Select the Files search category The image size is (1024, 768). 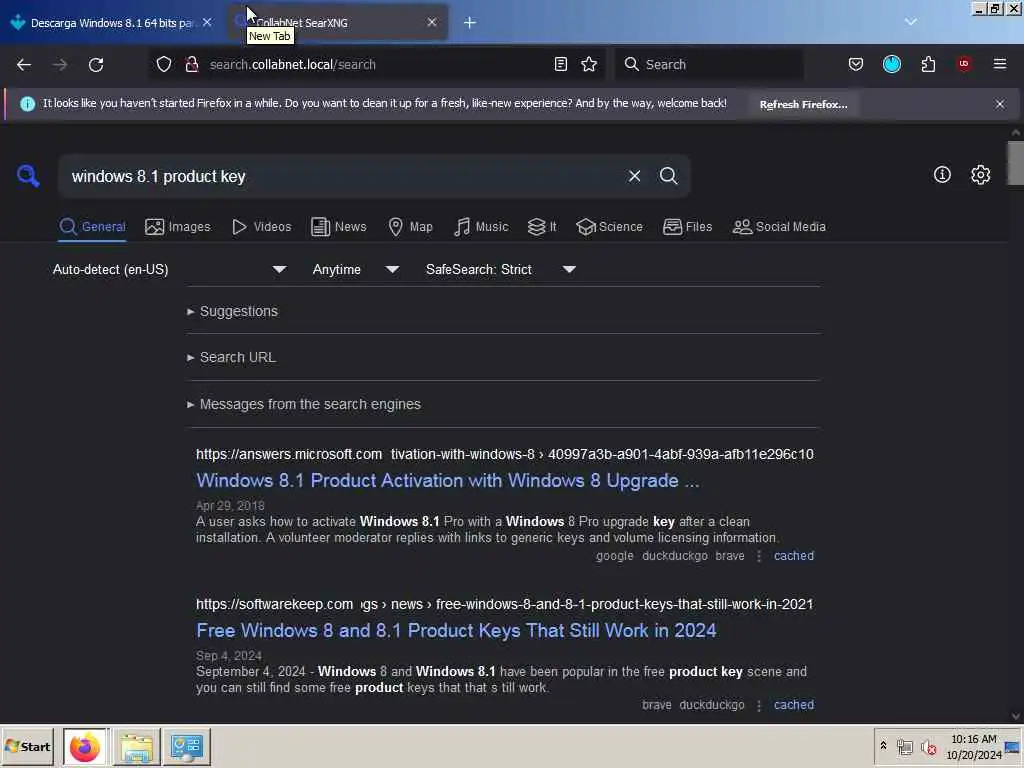(x=688, y=227)
